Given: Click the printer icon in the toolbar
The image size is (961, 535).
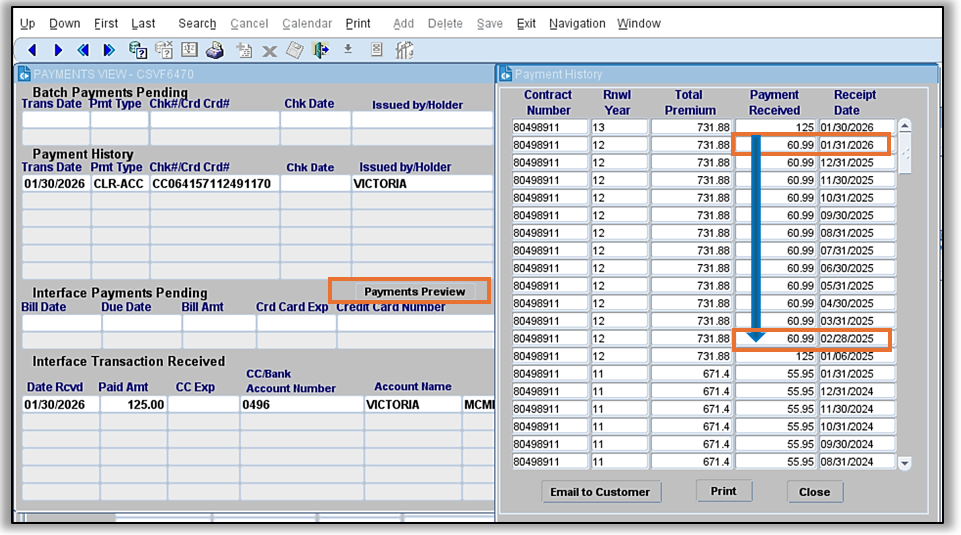Looking at the screenshot, I should 214,50.
